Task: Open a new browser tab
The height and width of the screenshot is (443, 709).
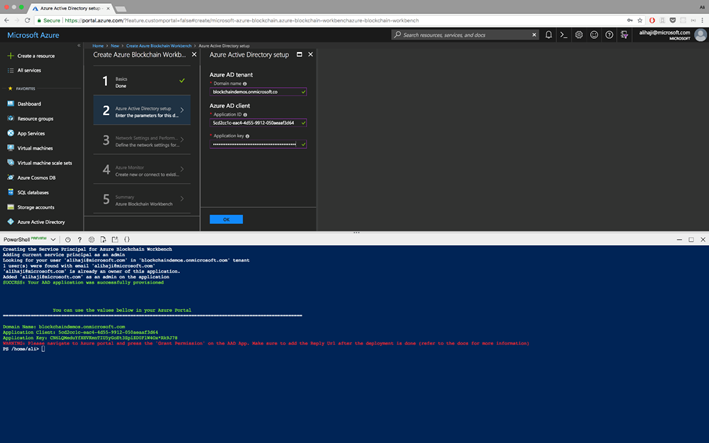Action: point(121,9)
